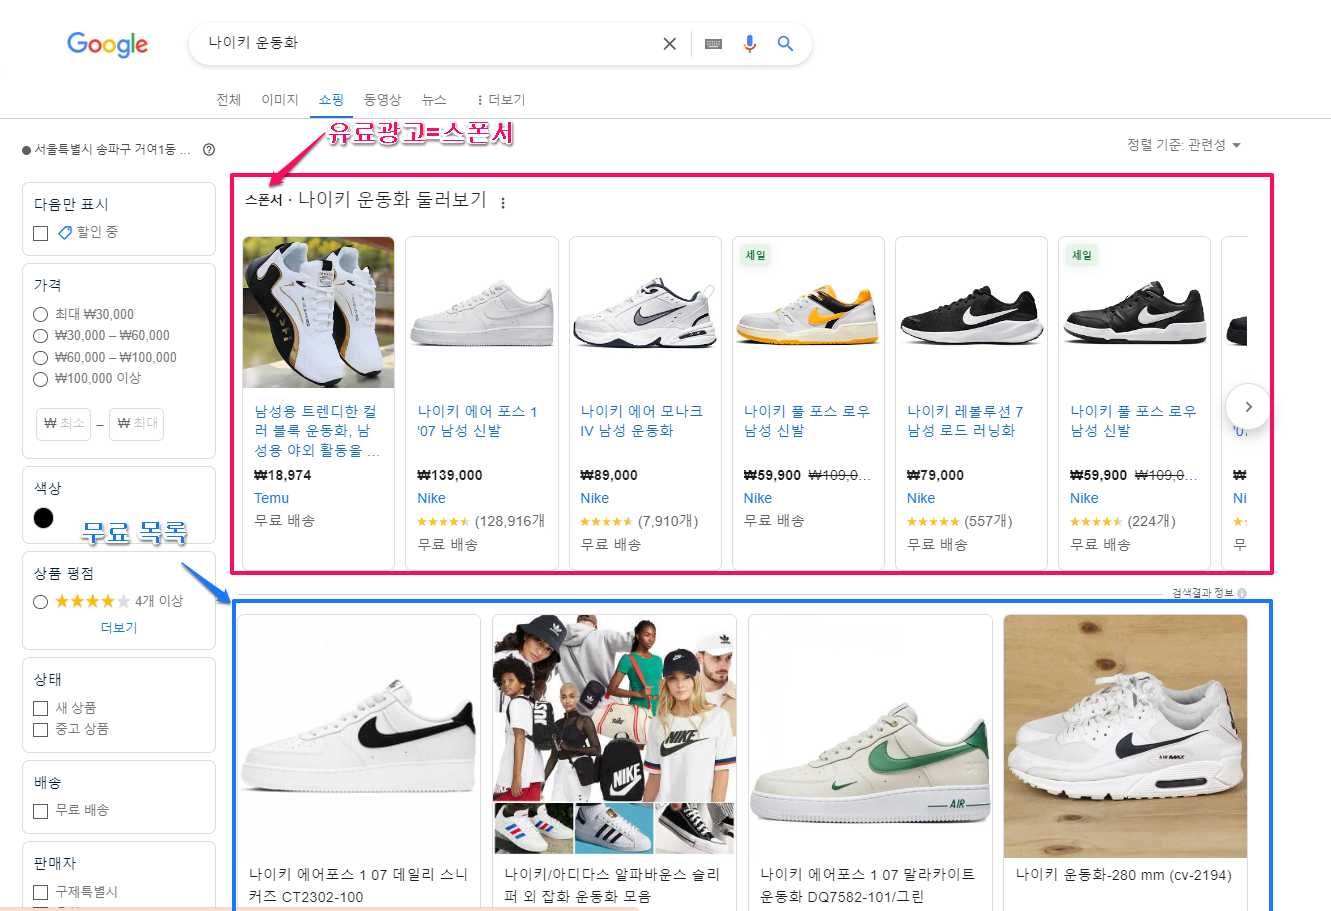Screen dimensions: 1331x911
Task: Click the 검색결과 정보 link
Action: coord(1203,593)
